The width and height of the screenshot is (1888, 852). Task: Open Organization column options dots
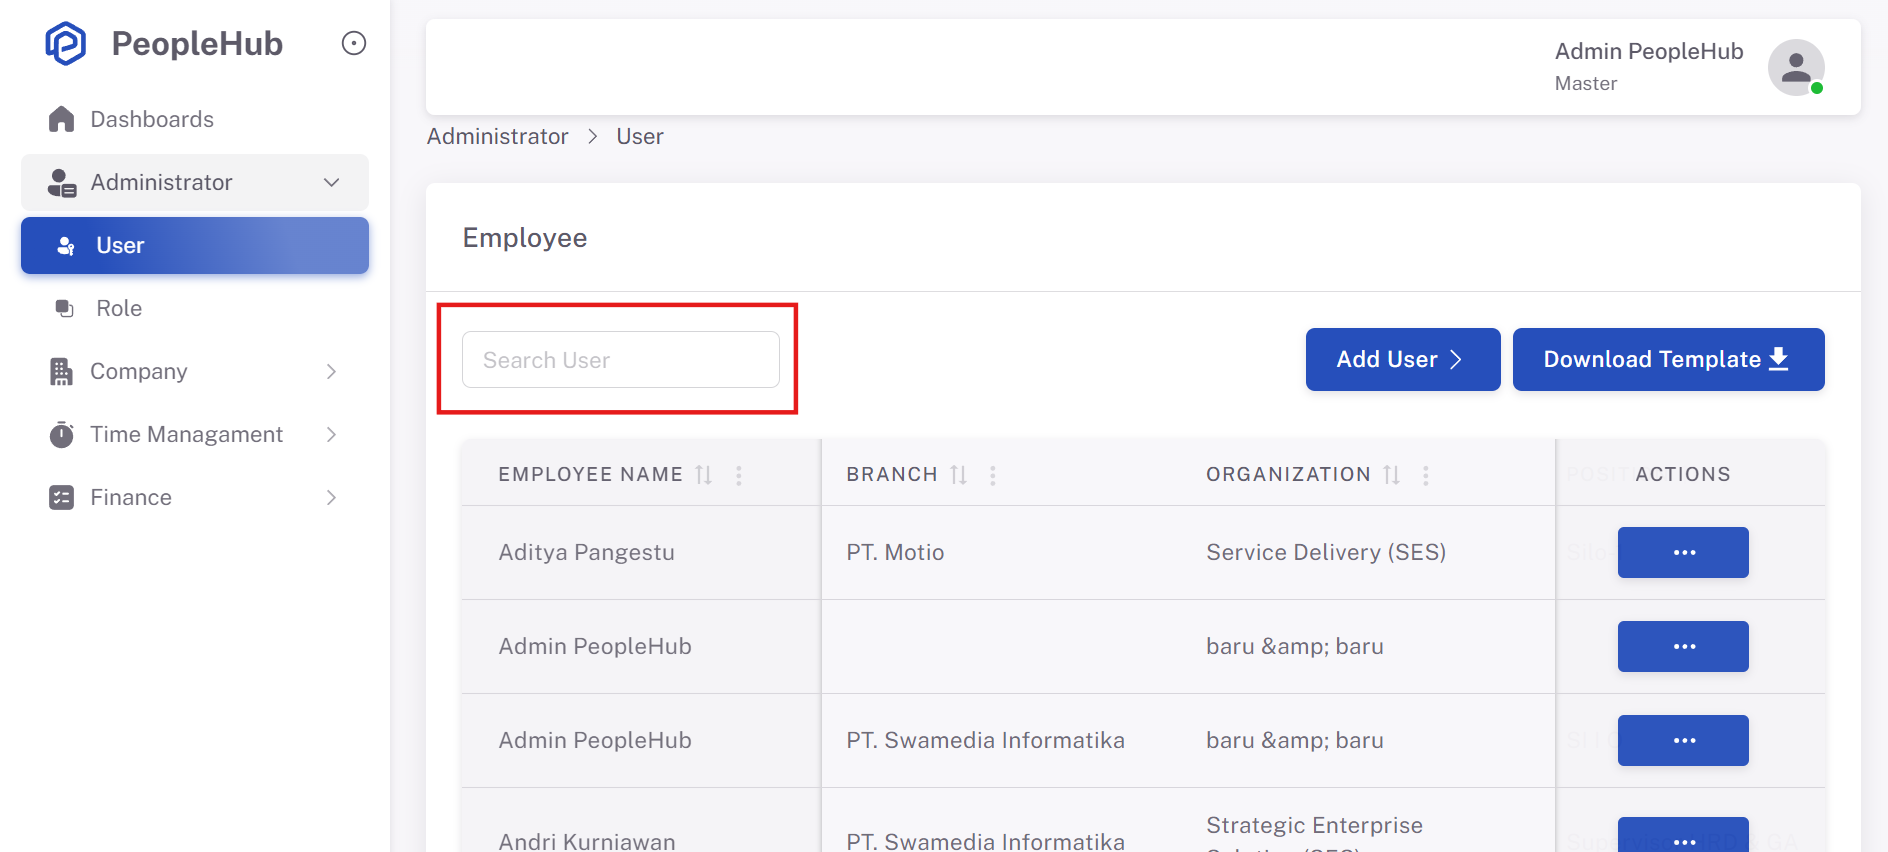point(1426,475)
